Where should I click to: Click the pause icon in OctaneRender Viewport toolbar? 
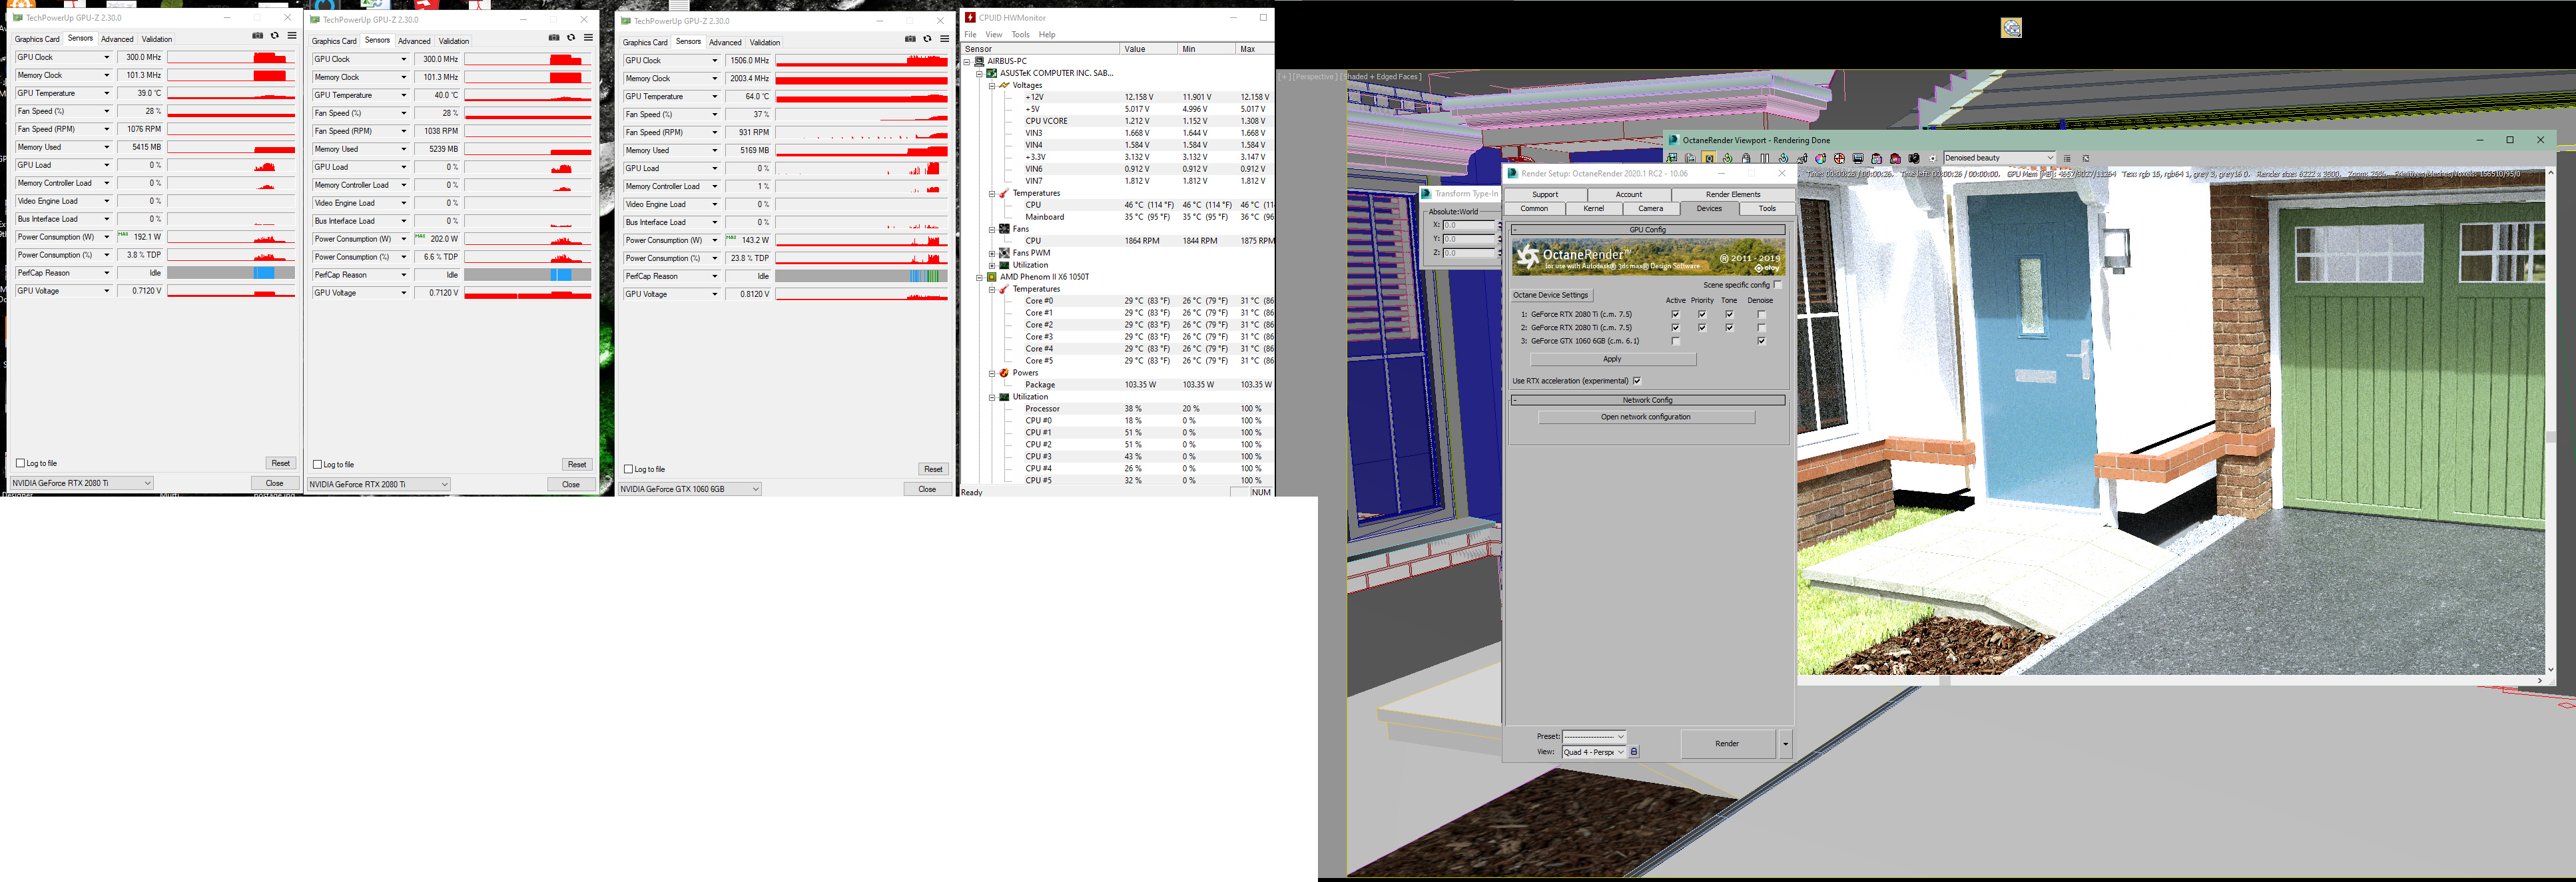coord(1765,158)
